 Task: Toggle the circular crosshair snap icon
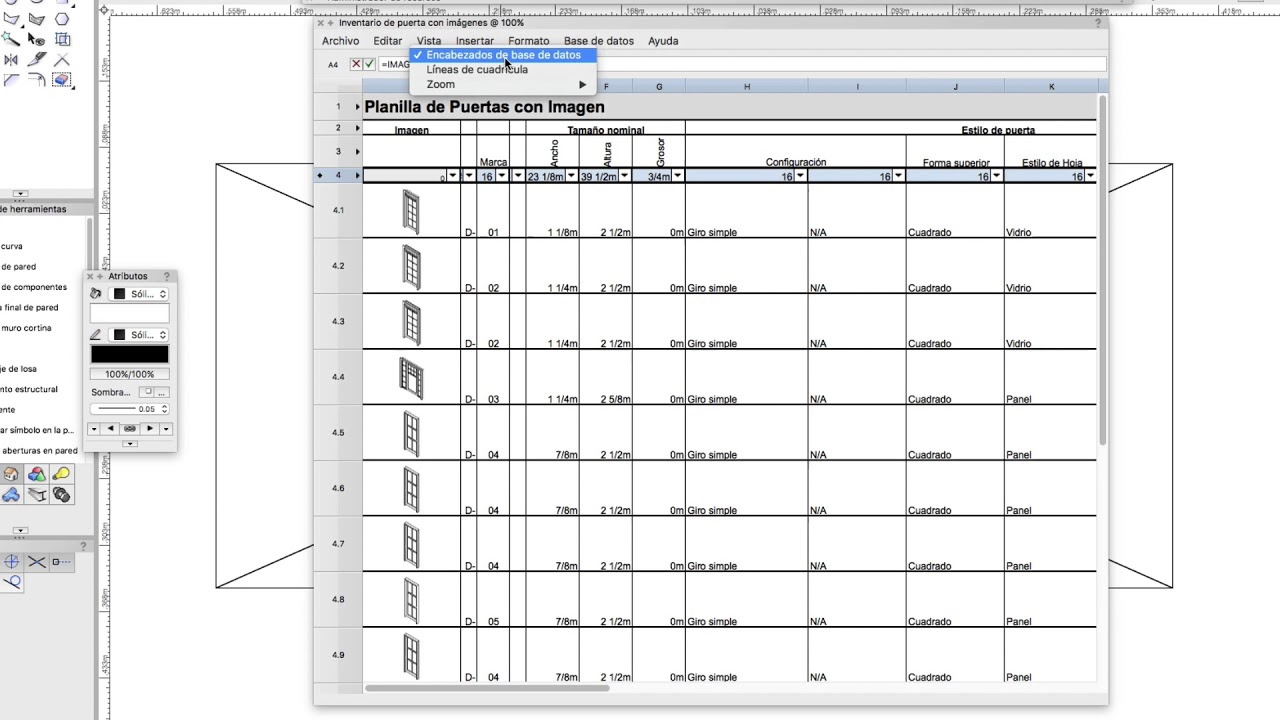pos(11,562)
